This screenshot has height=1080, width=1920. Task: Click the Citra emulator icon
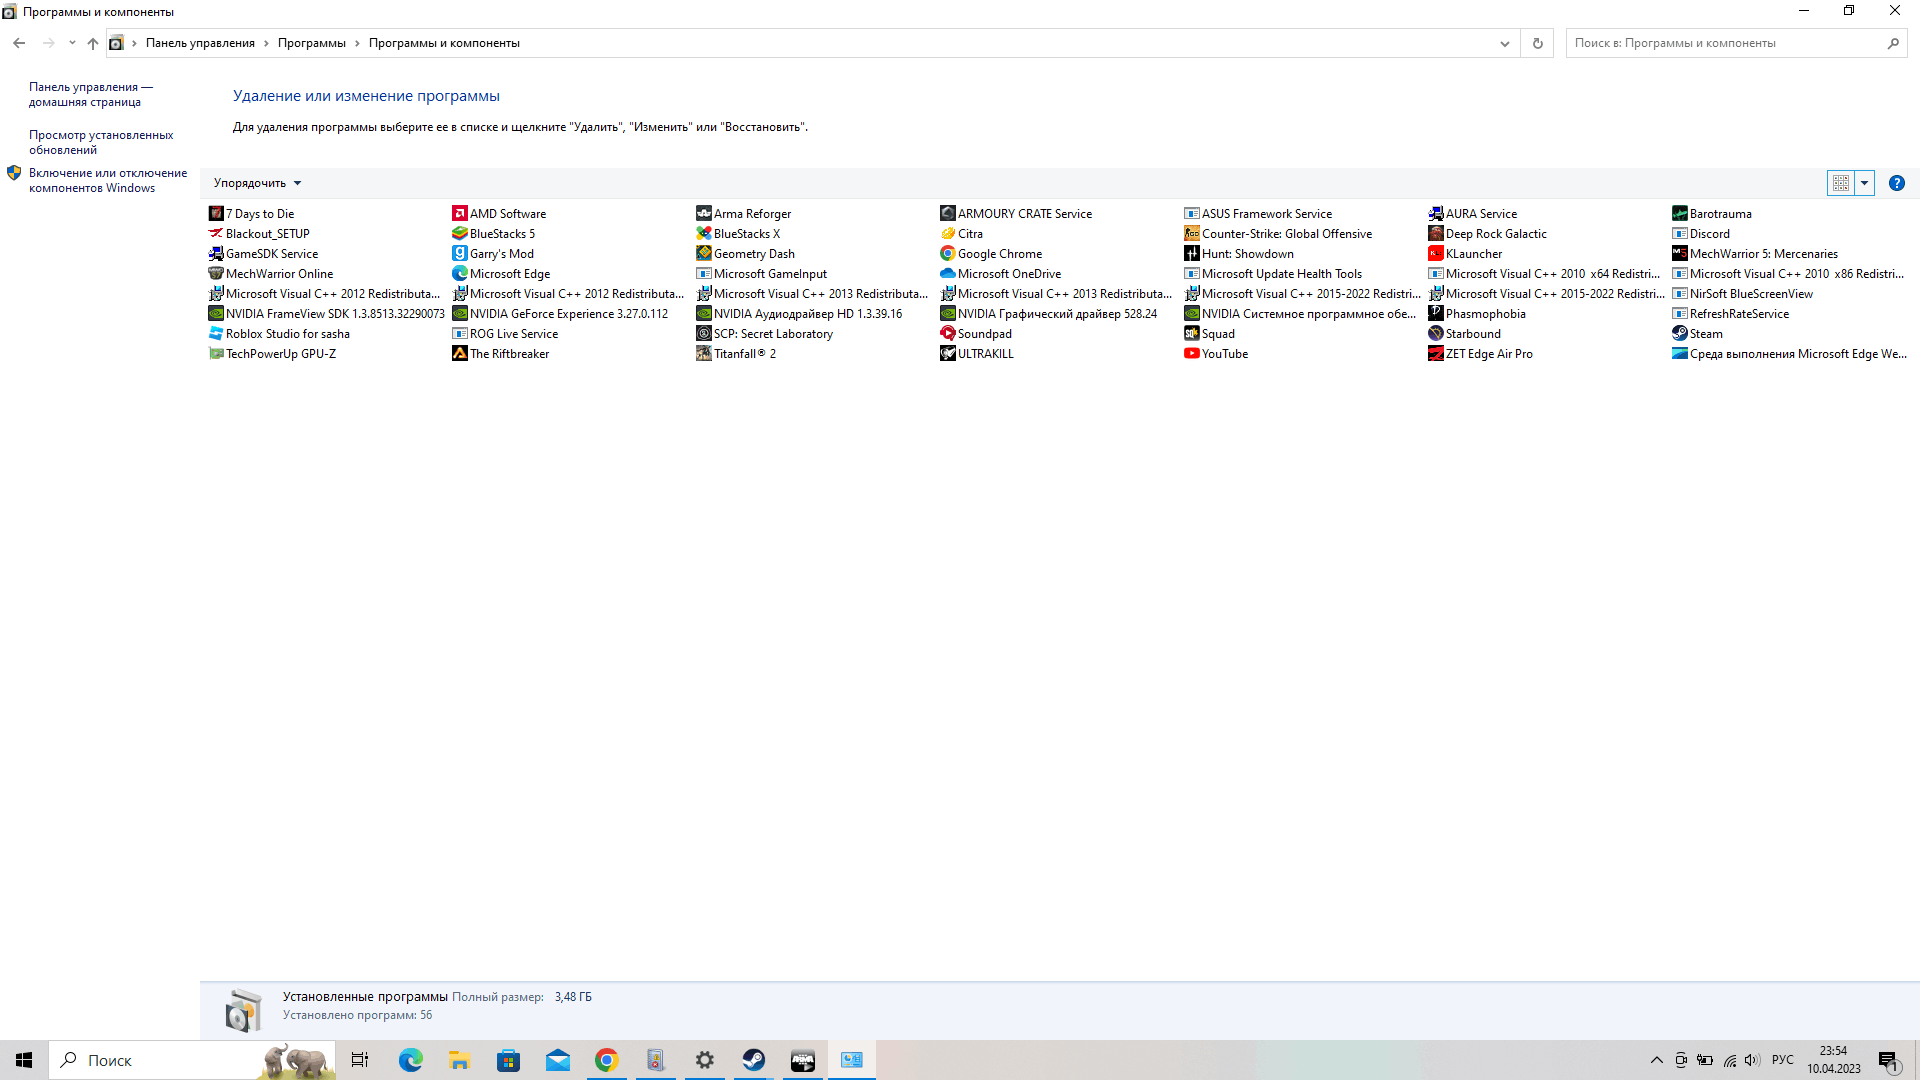pos(948,233)
